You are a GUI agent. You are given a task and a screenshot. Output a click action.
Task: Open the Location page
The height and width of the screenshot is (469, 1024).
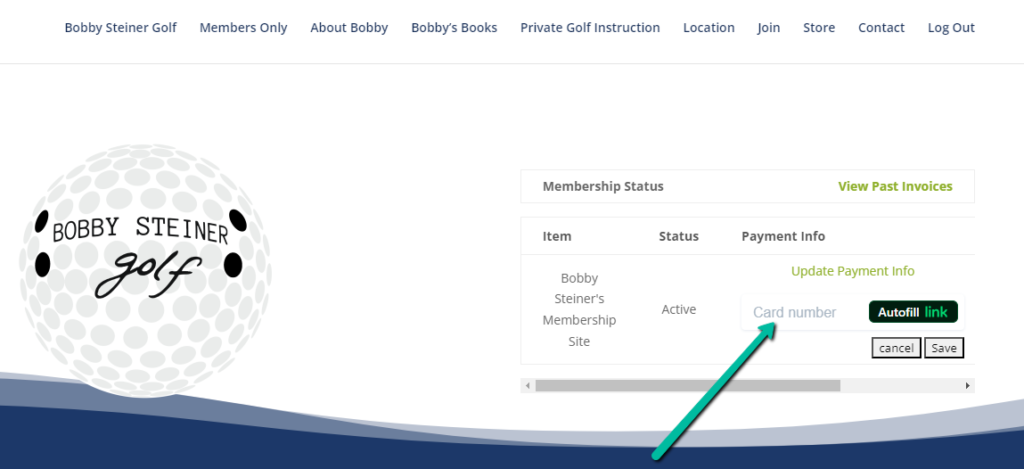click(709, 27)
